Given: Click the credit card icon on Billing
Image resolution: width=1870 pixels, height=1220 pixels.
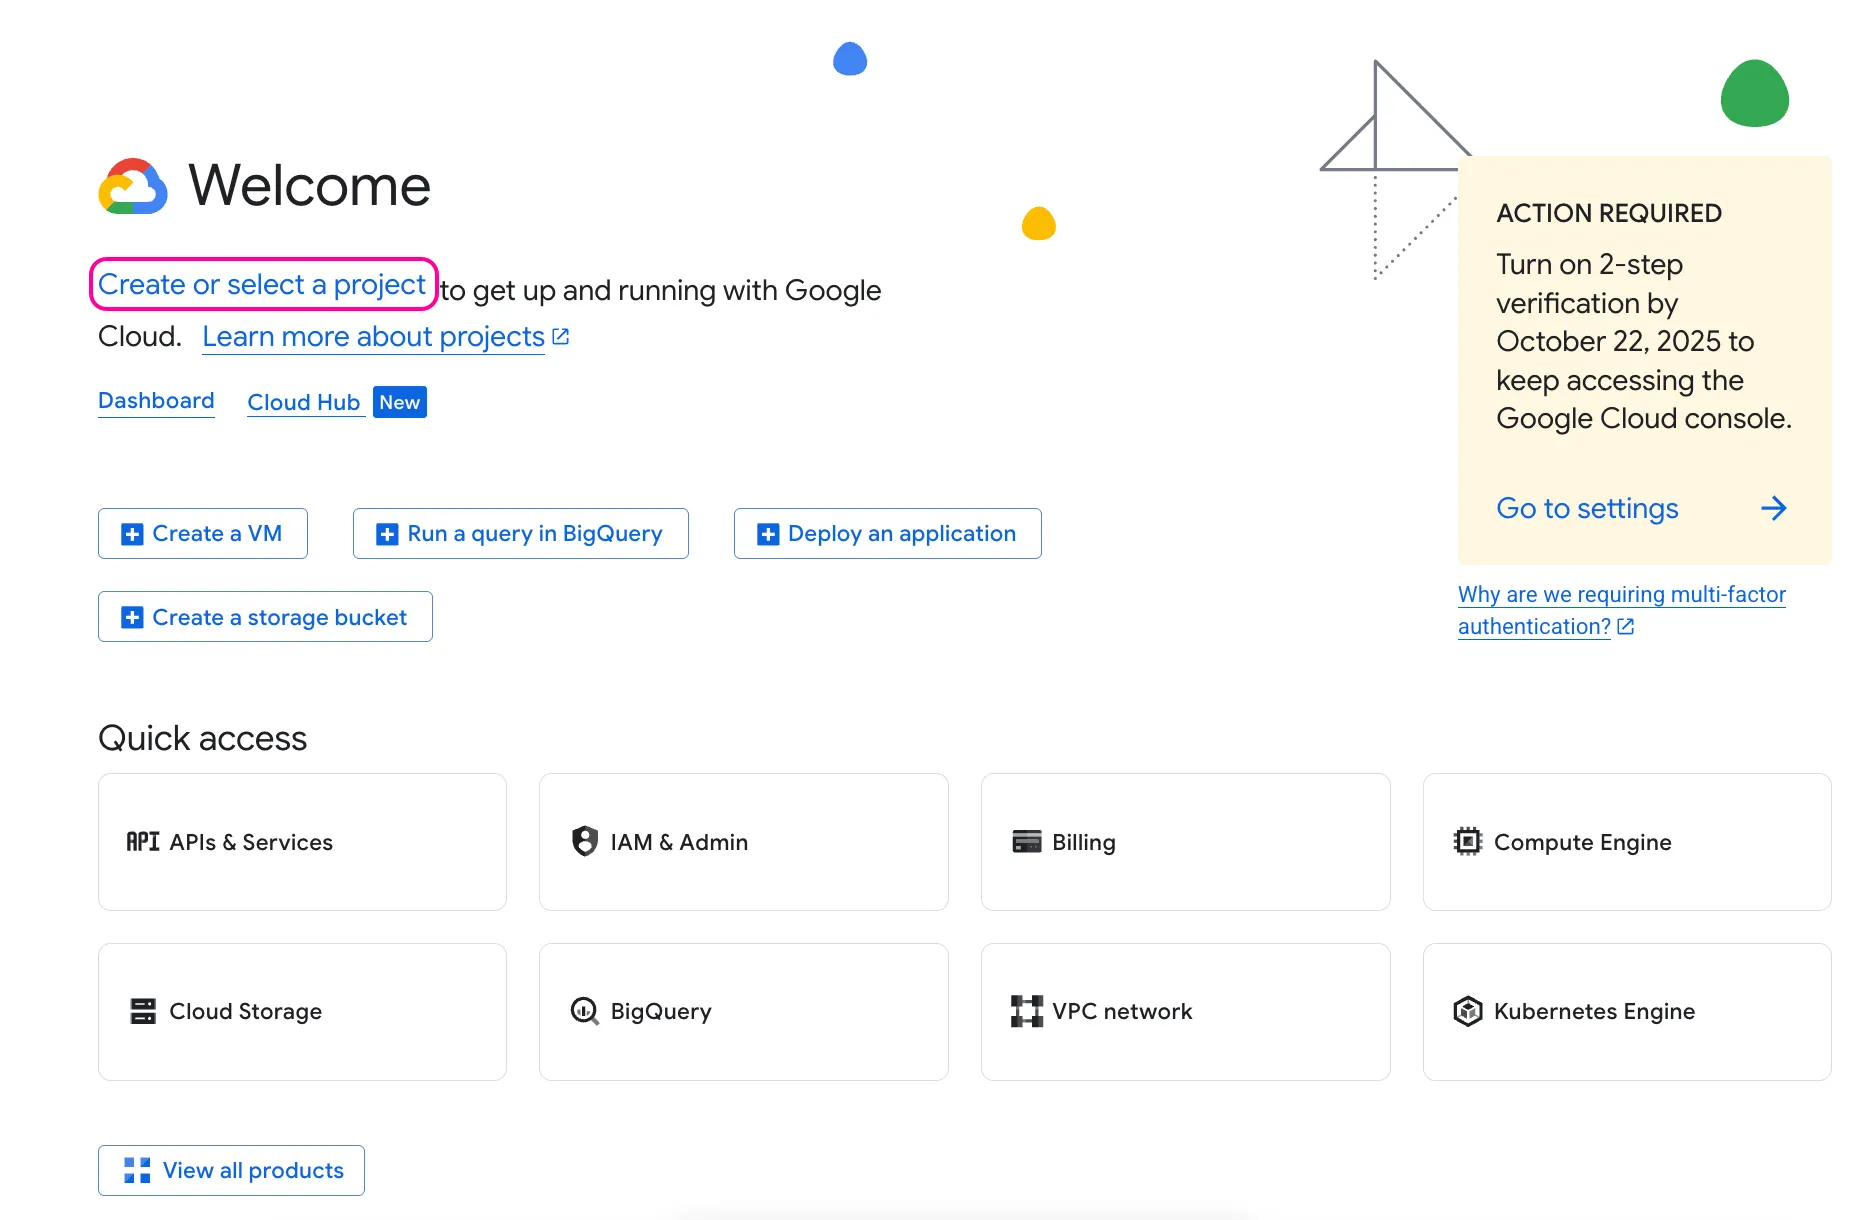Looking at the screenshot, I should [1027, 842].
